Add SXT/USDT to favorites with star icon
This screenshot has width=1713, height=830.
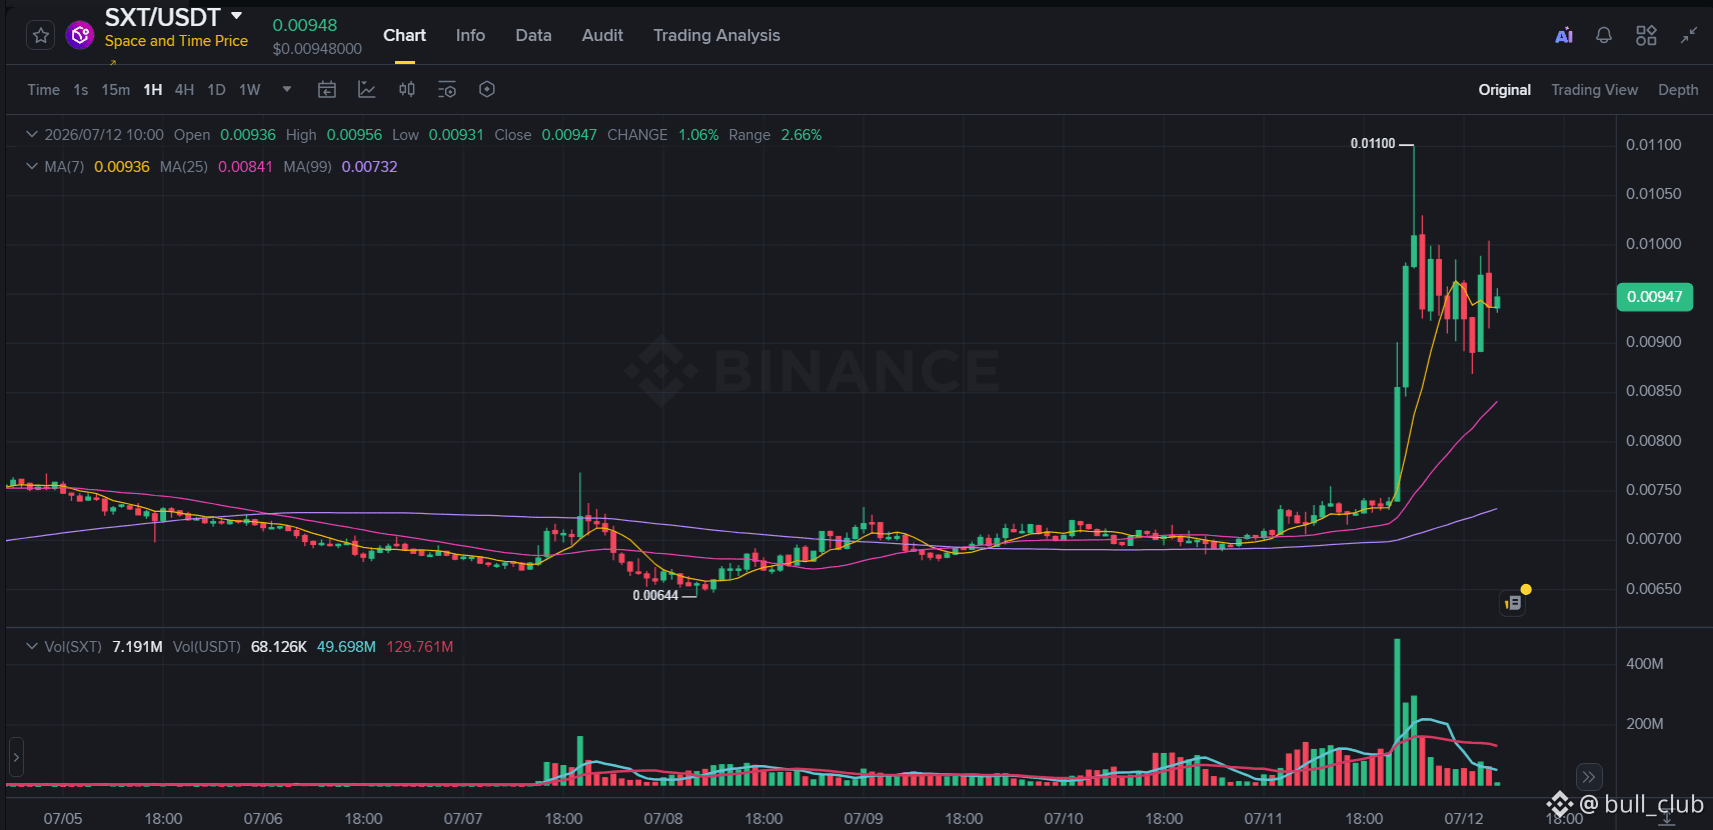[41, 36]
